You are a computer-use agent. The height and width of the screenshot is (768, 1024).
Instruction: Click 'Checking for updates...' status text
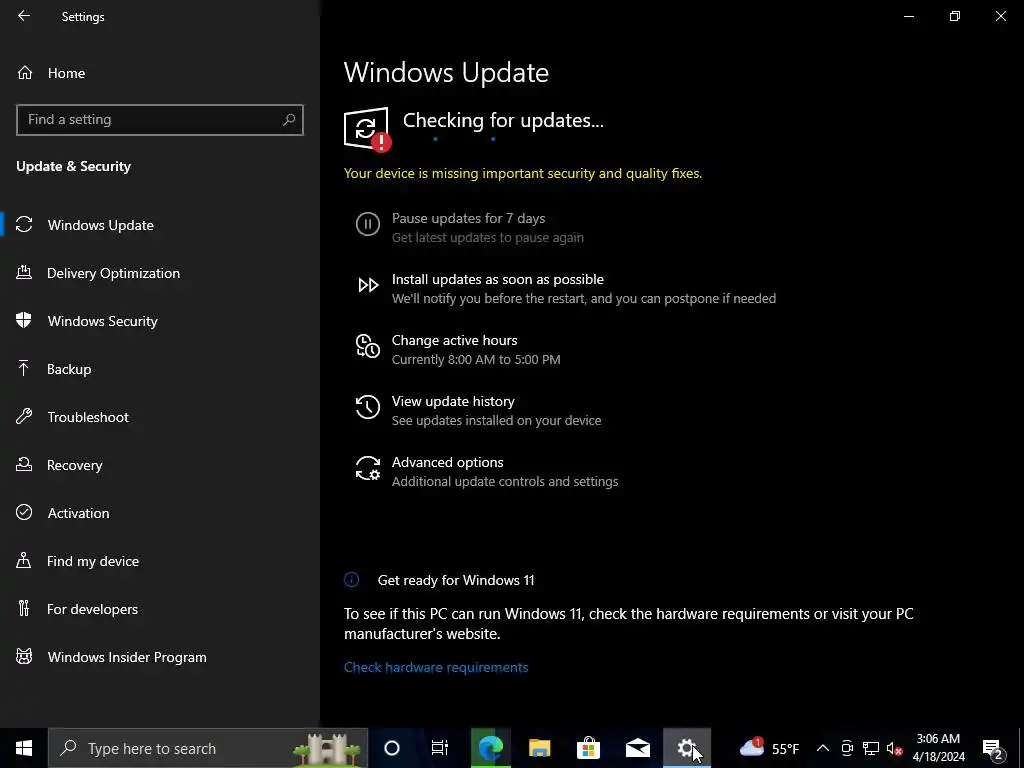pos(503,120)
